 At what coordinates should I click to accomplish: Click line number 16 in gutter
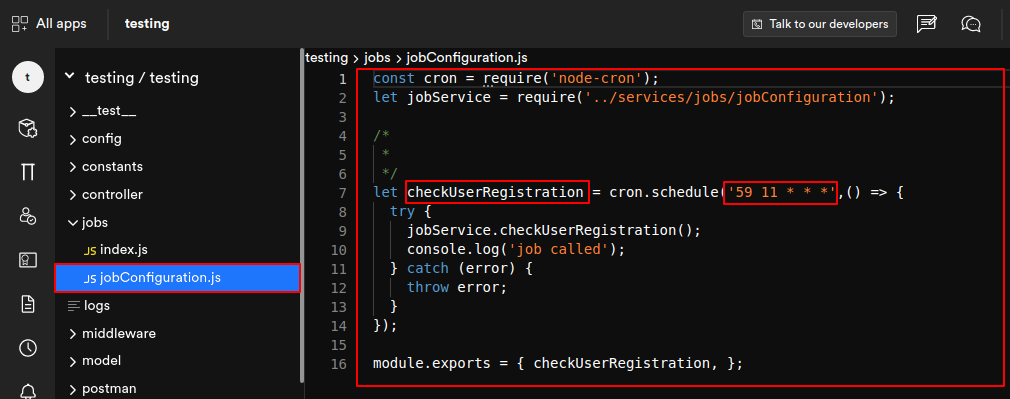(339, 363)
